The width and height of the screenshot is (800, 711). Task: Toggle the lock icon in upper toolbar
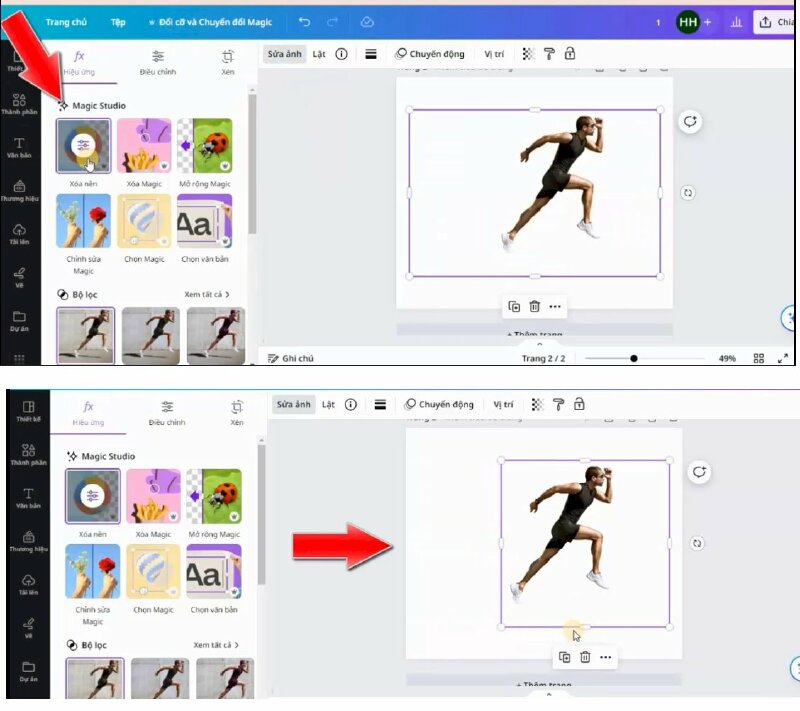(570, 54)
